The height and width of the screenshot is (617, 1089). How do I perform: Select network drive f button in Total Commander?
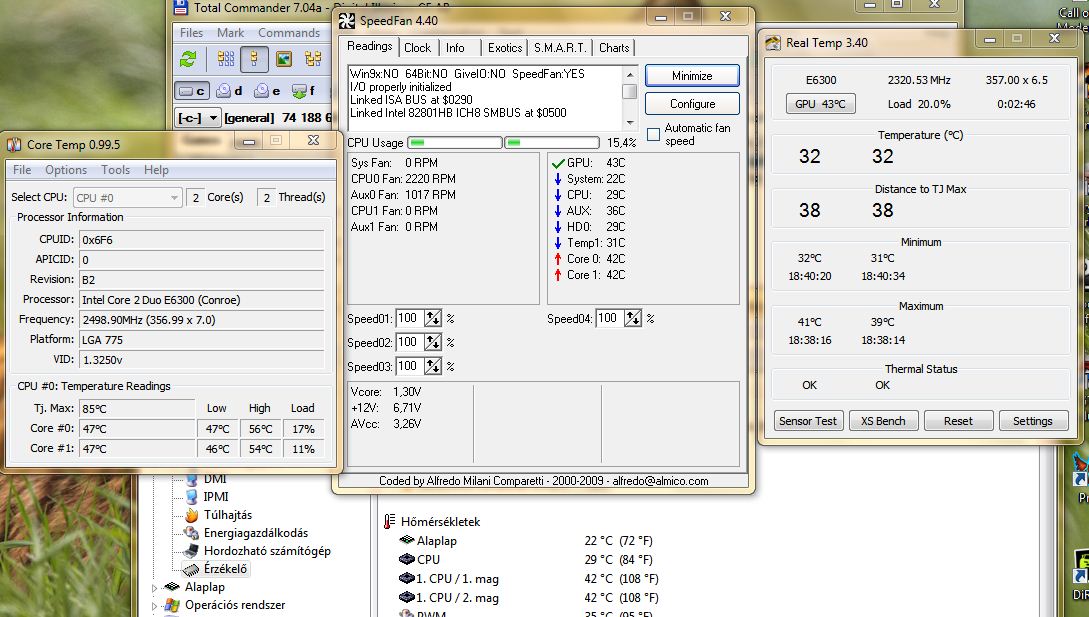point(304,91)
